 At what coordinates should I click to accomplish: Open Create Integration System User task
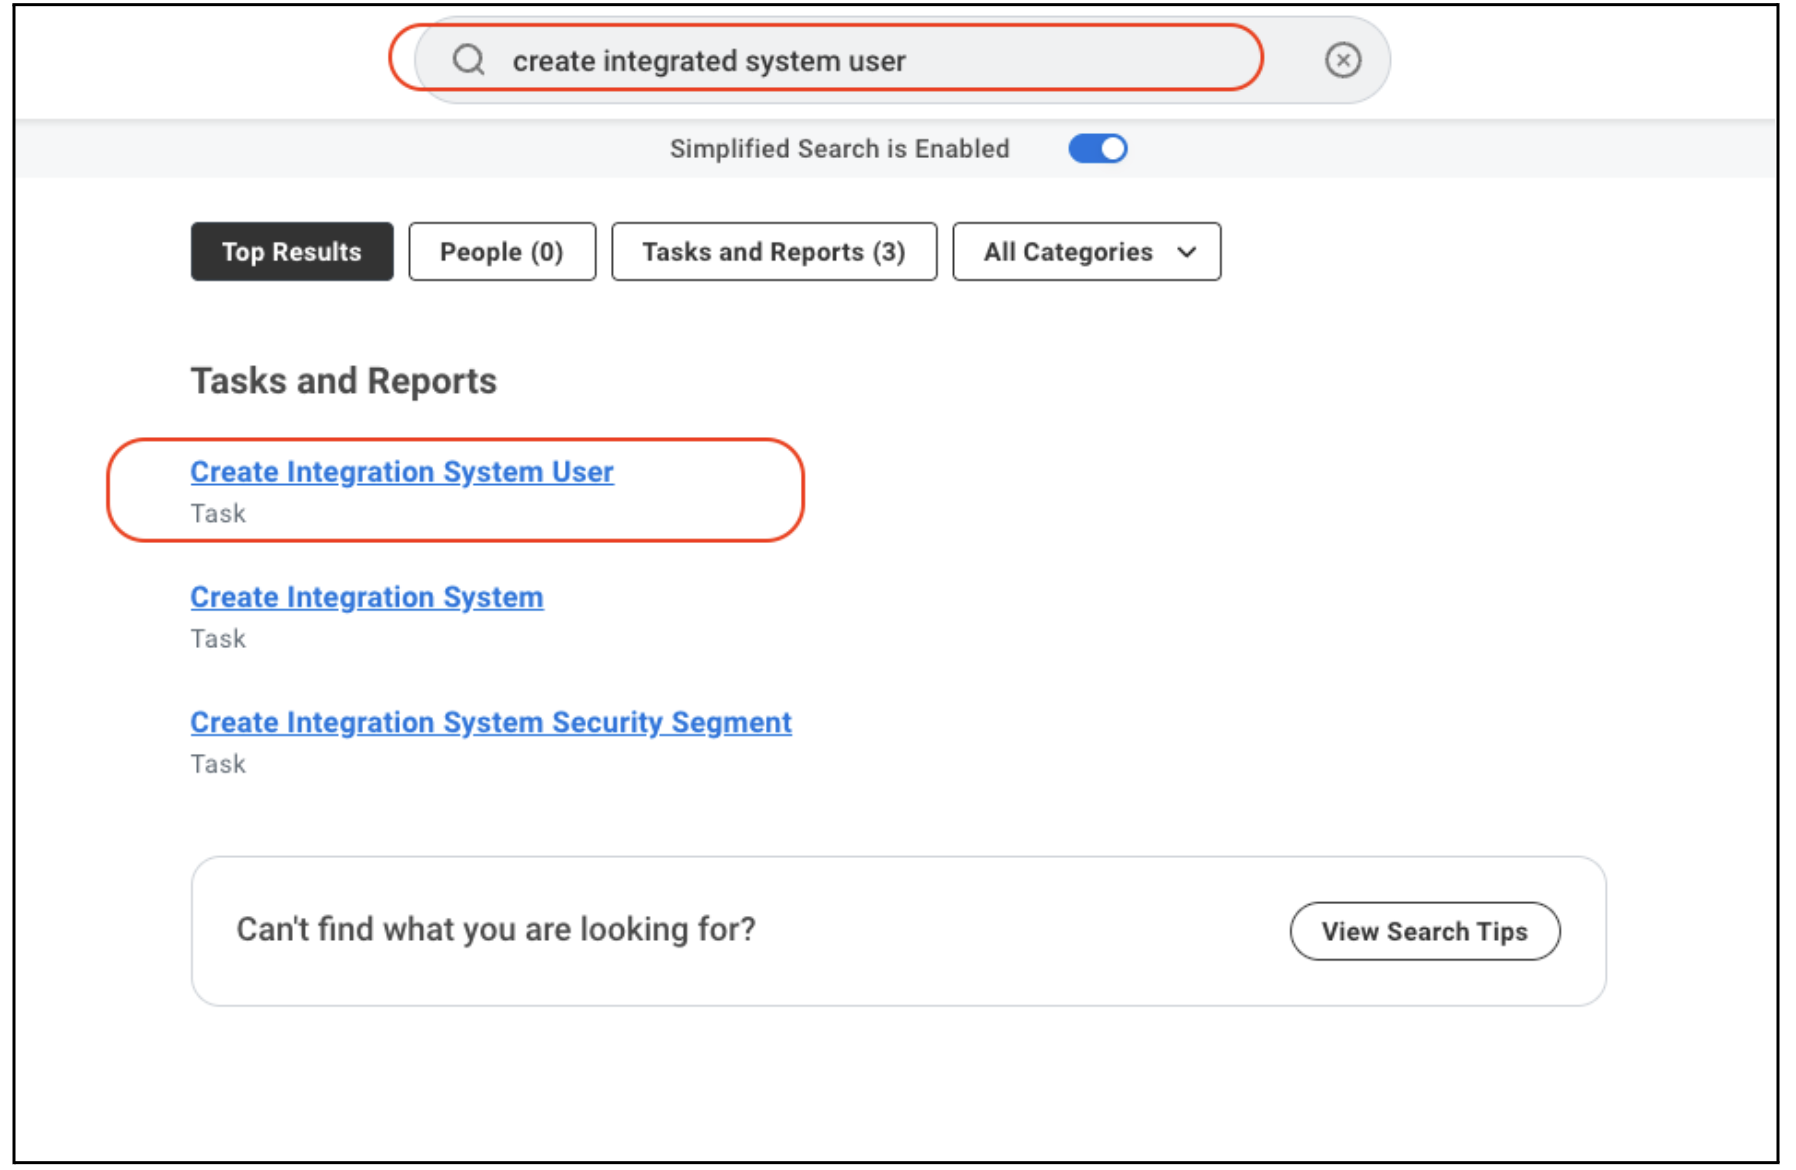point(402,472)
